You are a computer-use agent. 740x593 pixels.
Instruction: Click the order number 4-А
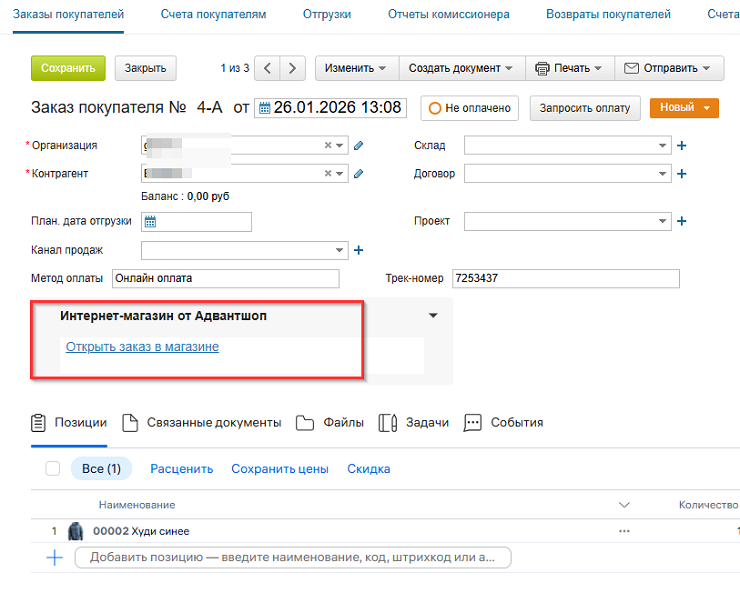tap(210, 108)
